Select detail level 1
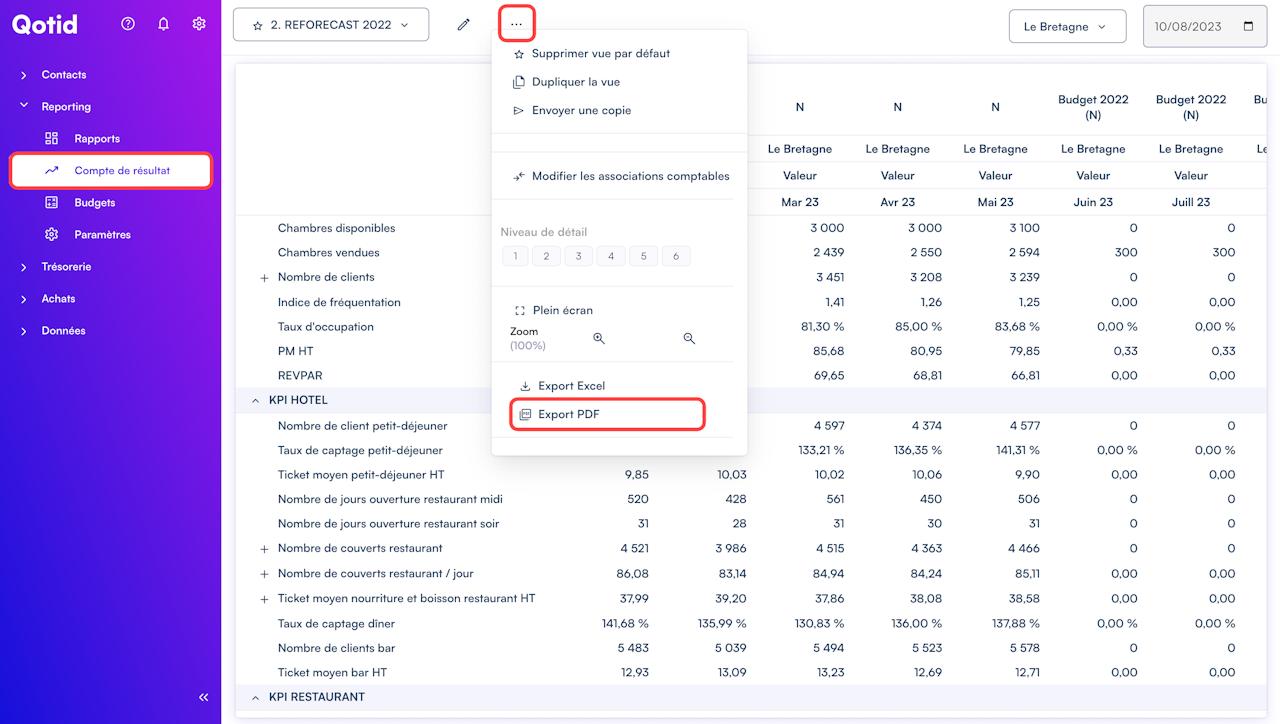 (x=516, y=257)
